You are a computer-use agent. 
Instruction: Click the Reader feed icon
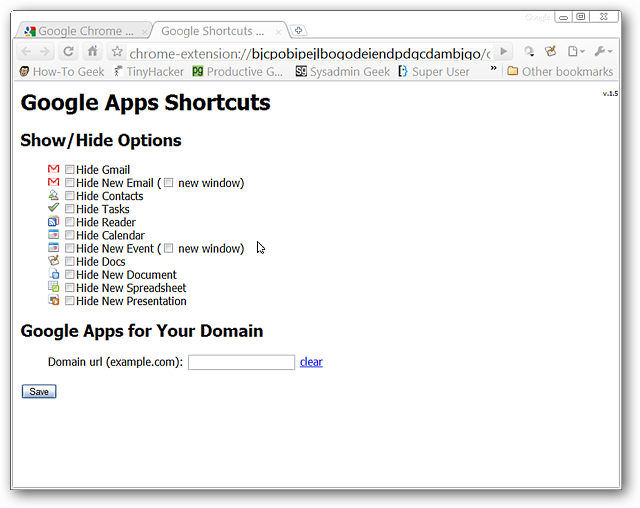pos(53,222)
